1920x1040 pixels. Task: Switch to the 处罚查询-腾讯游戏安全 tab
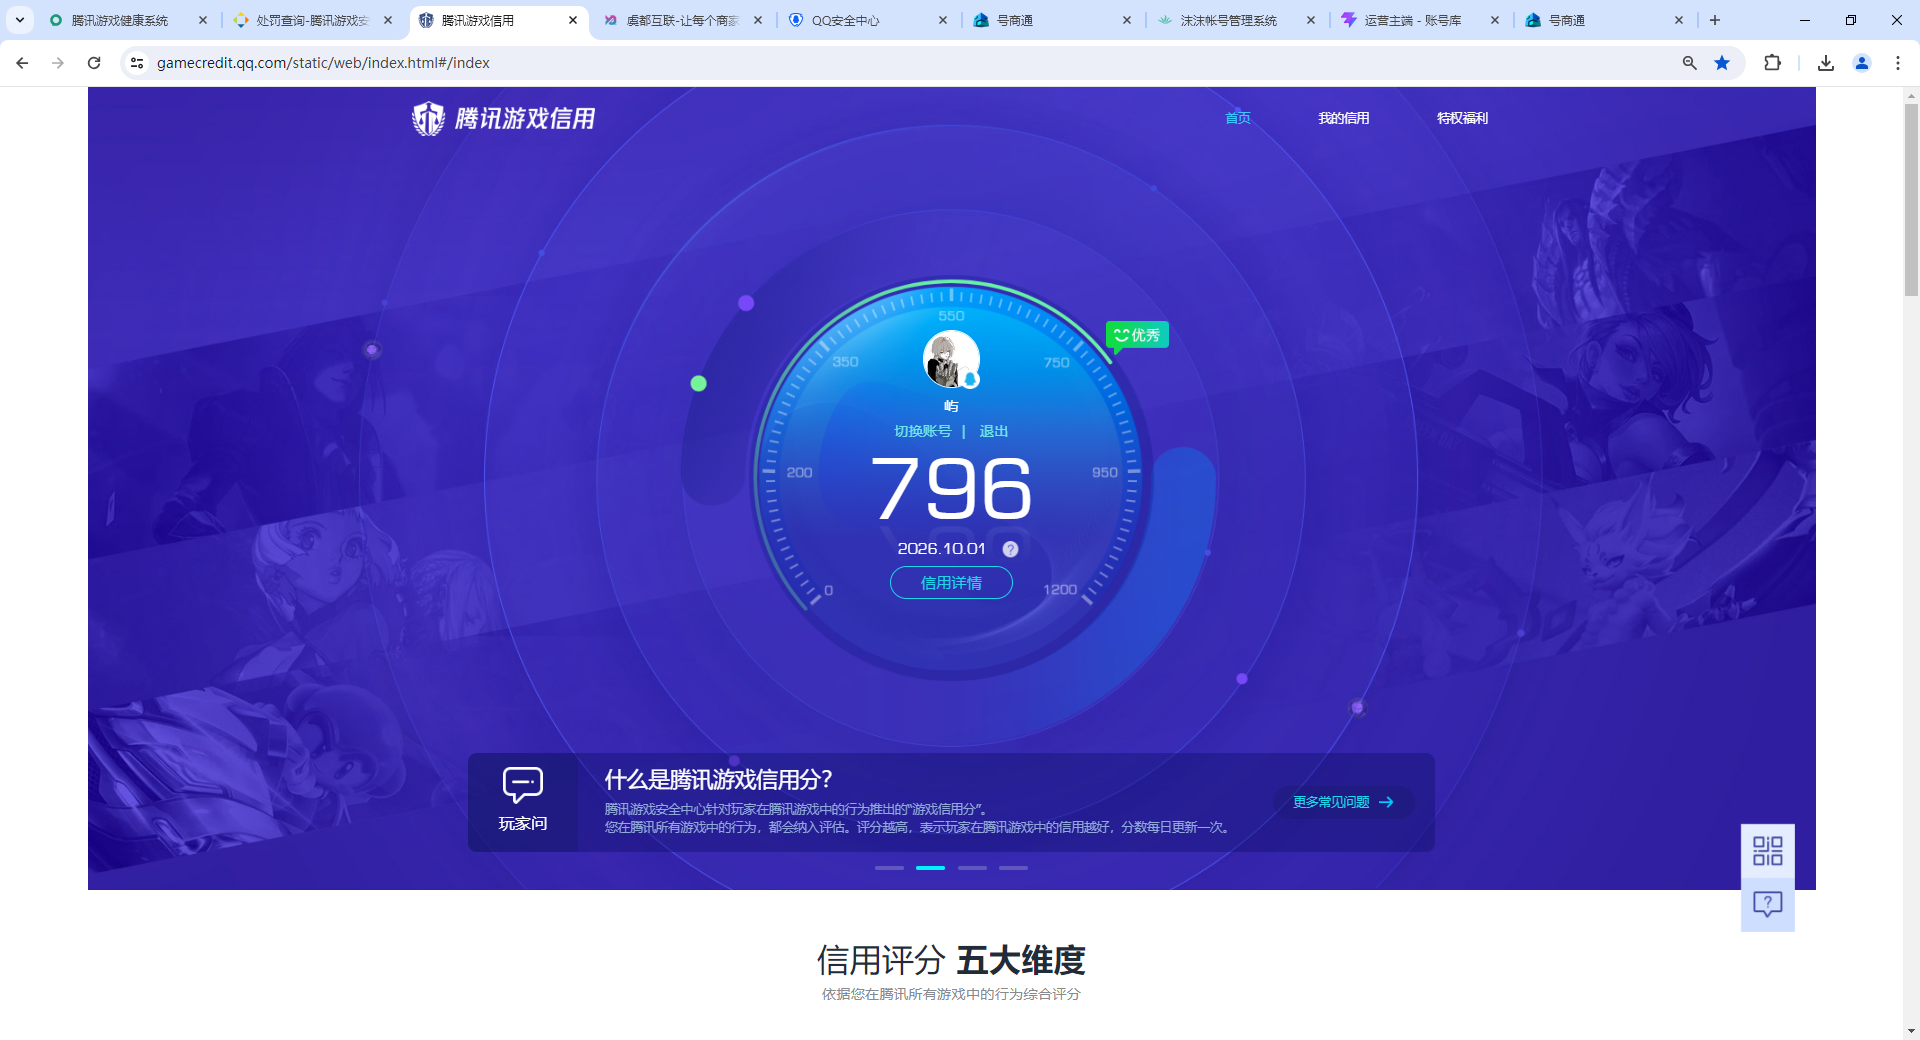(312, 20)
